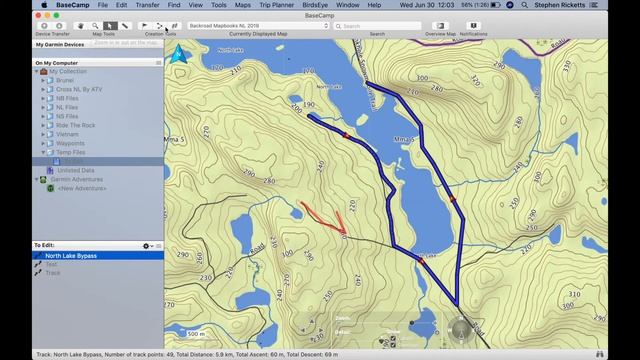Open the gear options dropdown in To Edit panel
Viewport: 640px width, 360px height.
point(148,246)
